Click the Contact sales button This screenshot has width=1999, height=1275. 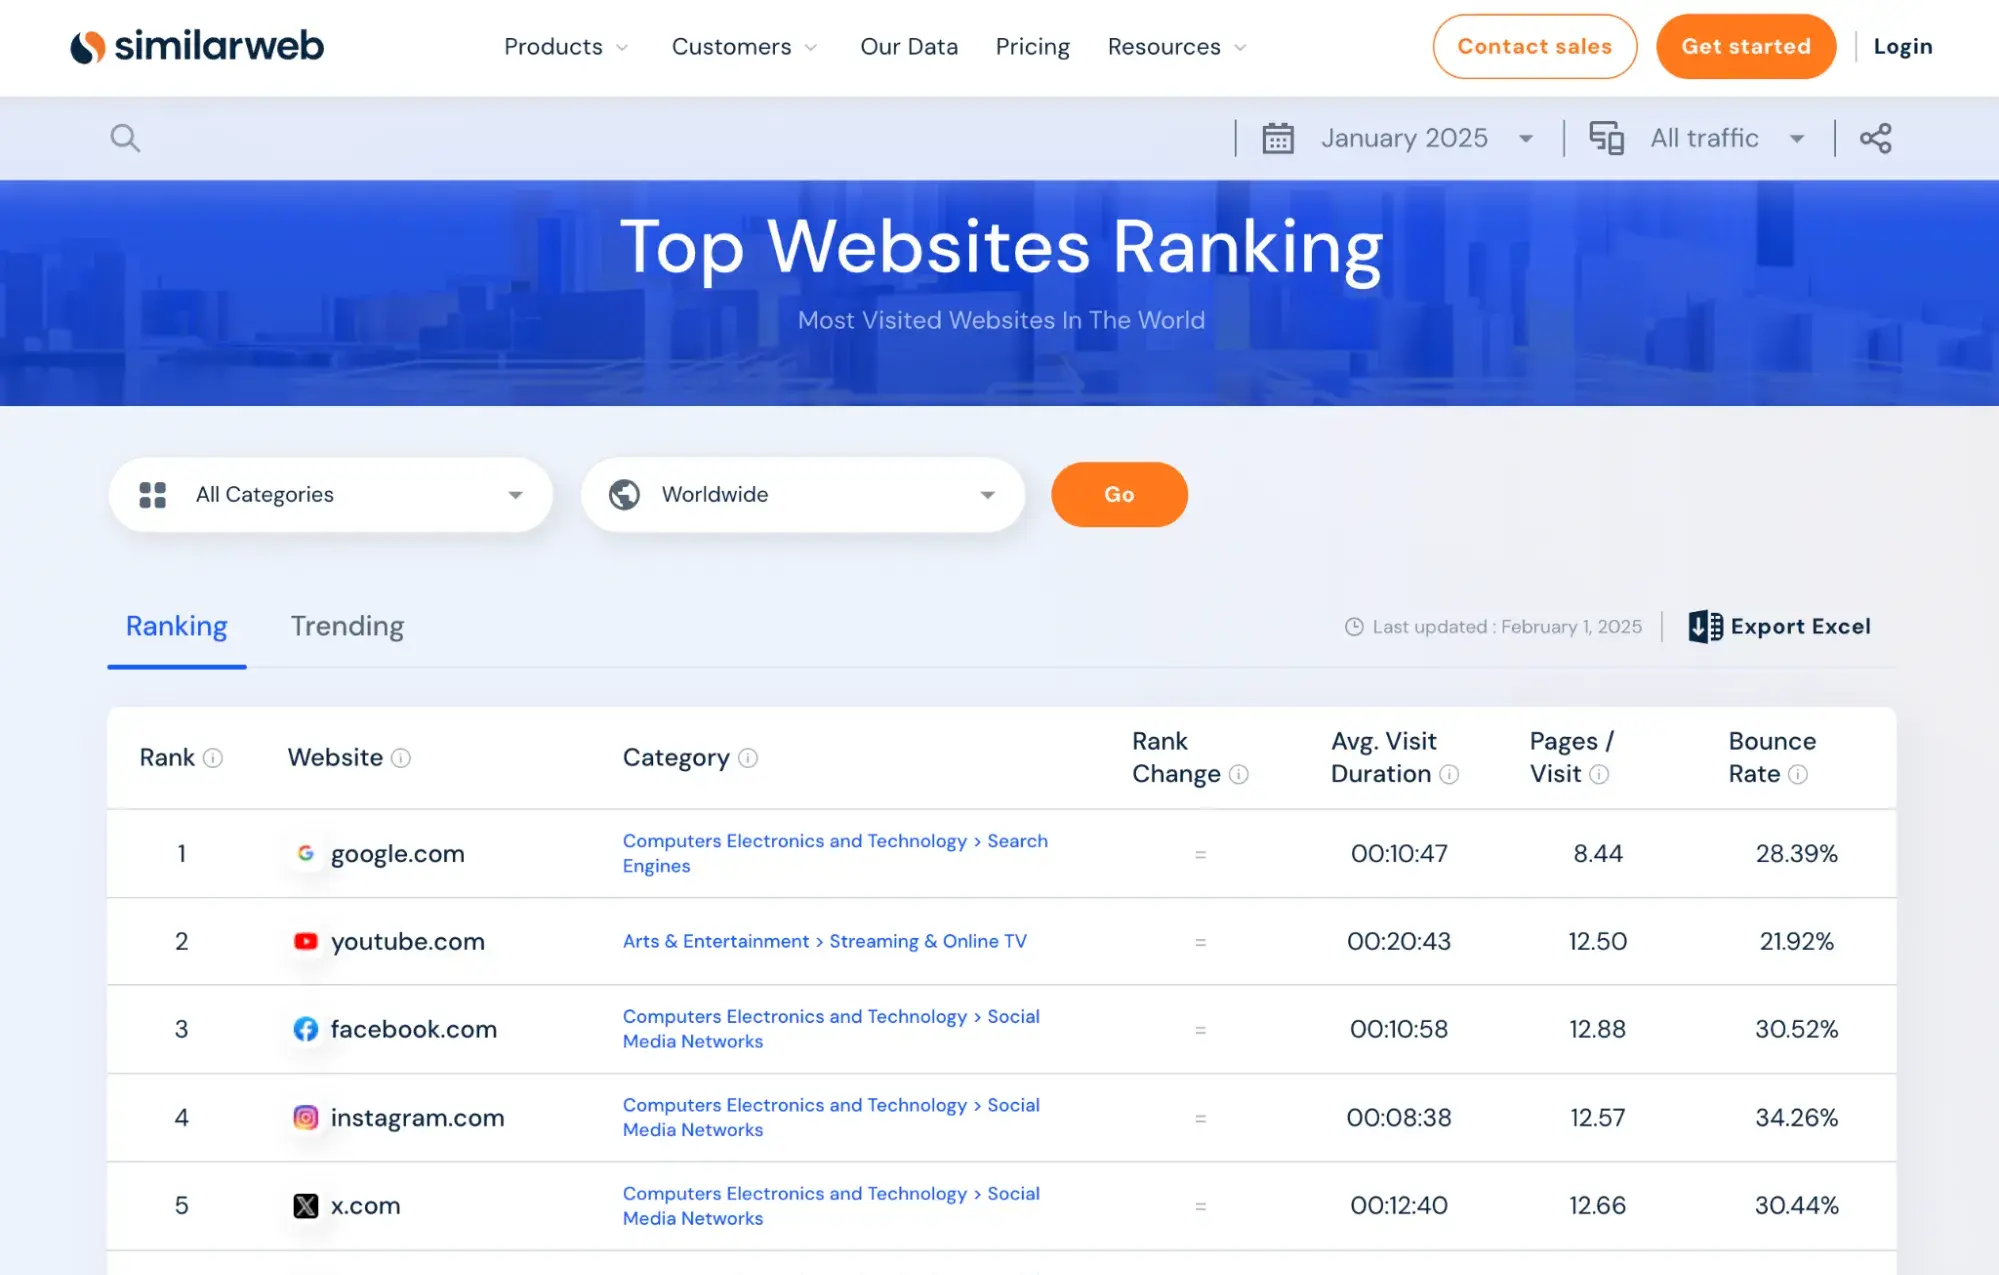coord(1534,46)
